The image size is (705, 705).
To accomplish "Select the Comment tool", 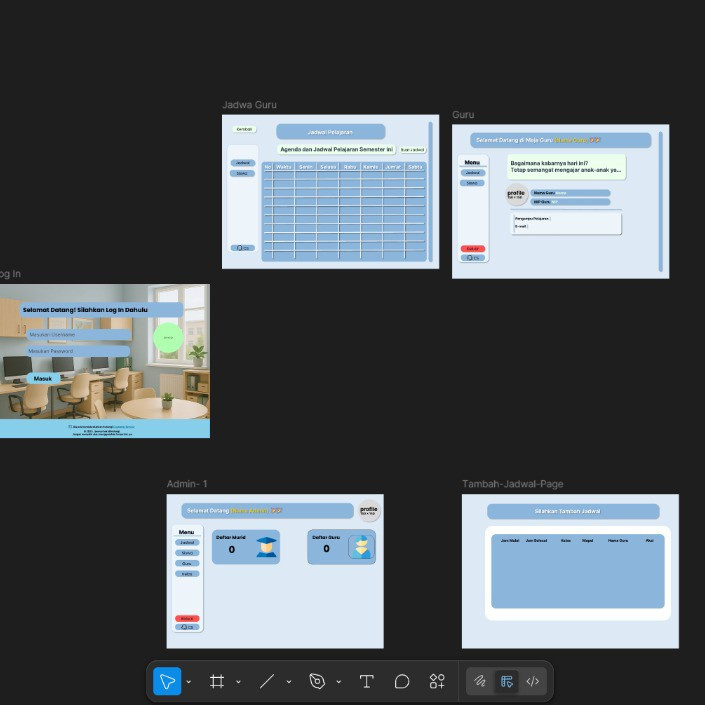I will point(402,681).
